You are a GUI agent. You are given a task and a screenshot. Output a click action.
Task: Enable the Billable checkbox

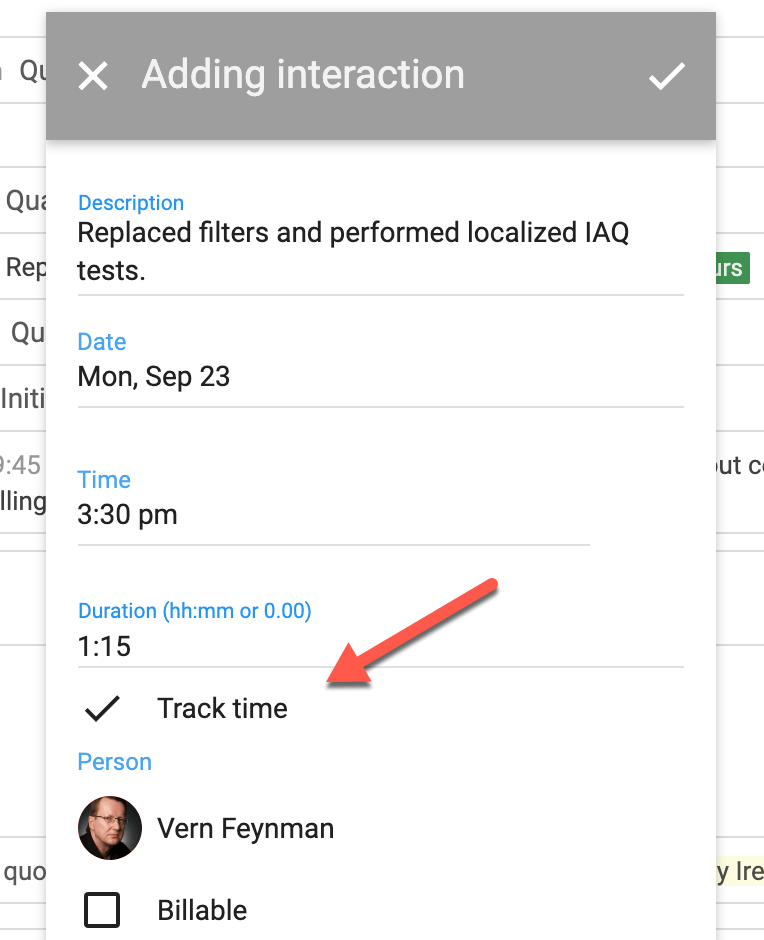[x=102, y=910]
